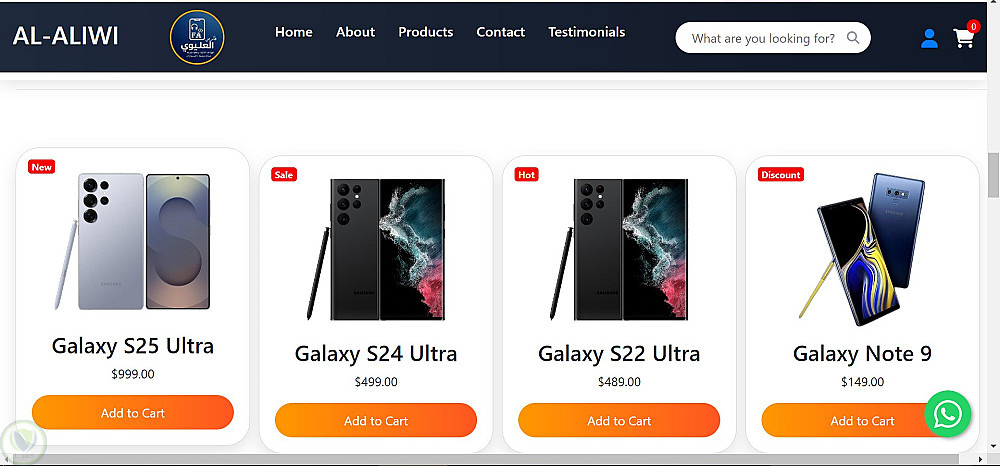The width and height of the screenshot is (1000, 466).
Task: Click the Discount badge on Galaxy Note 9
Action: pos(780,174)
